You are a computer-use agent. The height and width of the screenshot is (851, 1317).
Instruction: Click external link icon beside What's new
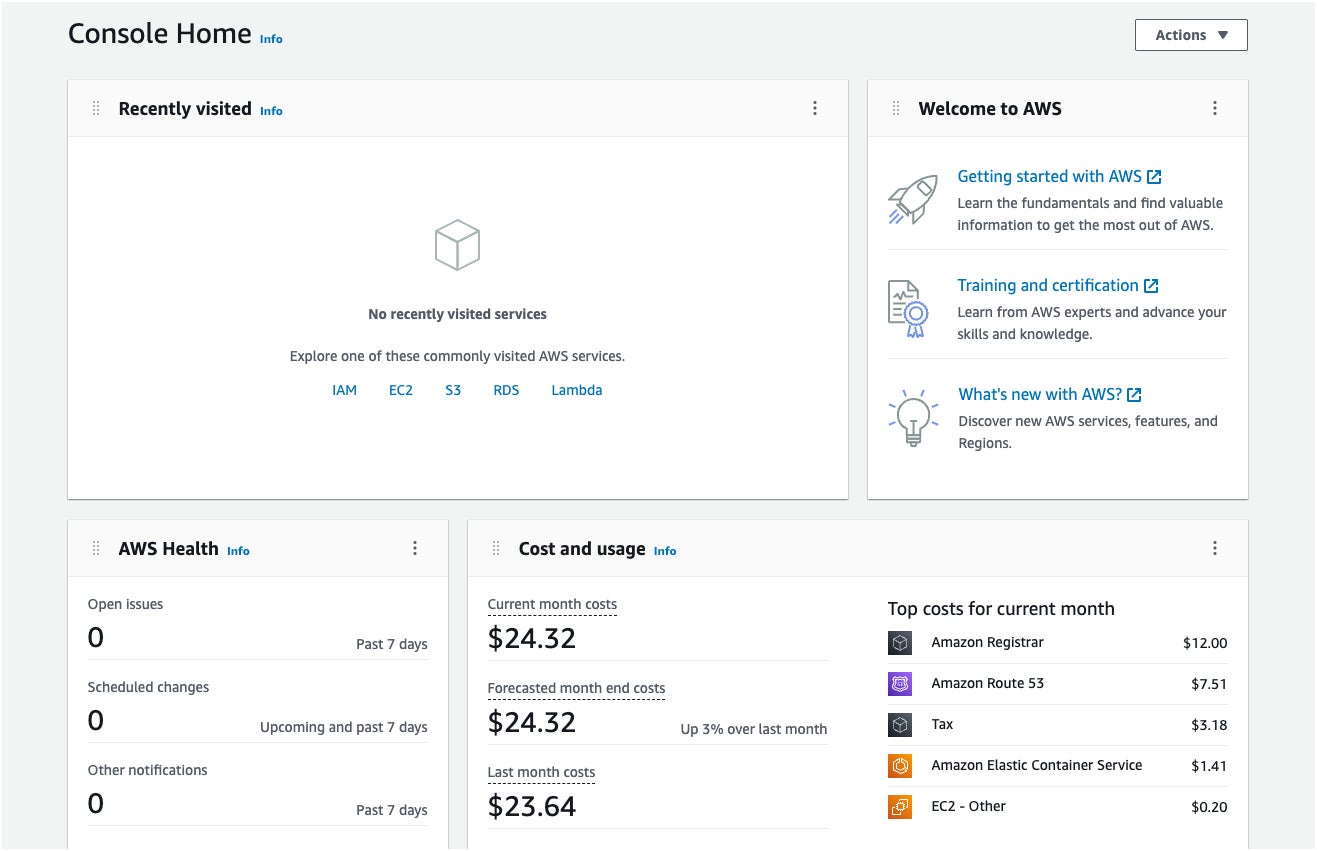1134,395
